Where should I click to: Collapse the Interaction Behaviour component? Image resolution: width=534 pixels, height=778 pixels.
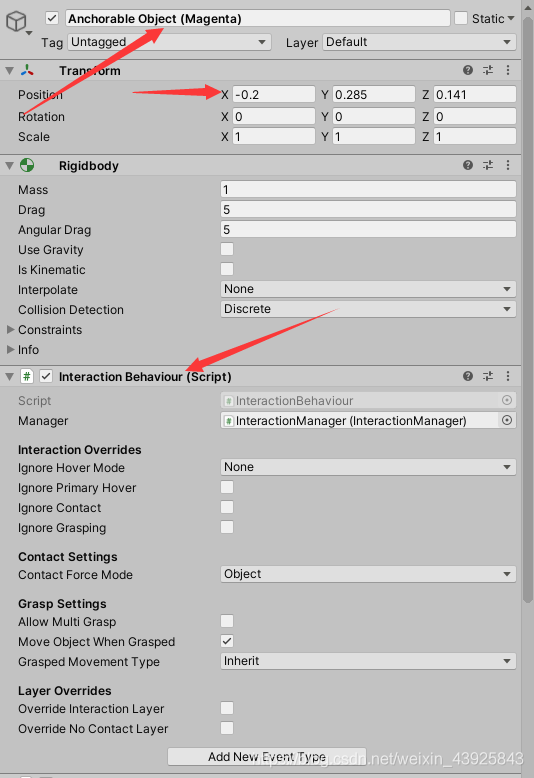9,377
